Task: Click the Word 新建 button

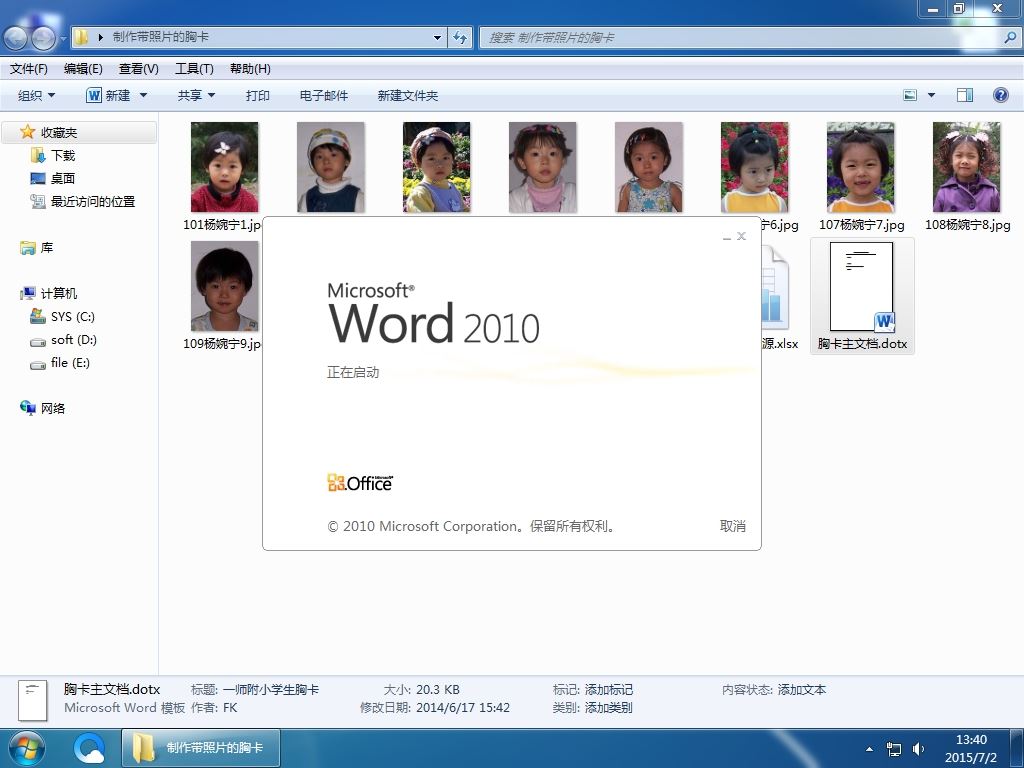Action: click(108, 95)
